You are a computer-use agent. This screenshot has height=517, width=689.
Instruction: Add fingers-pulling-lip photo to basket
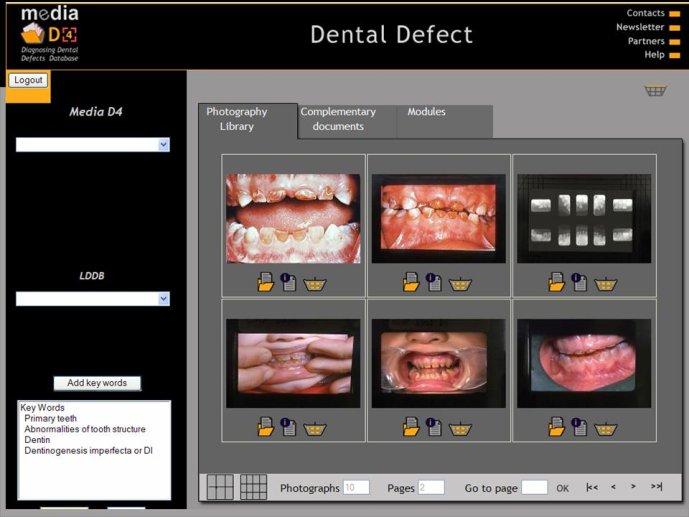(315, 429)
